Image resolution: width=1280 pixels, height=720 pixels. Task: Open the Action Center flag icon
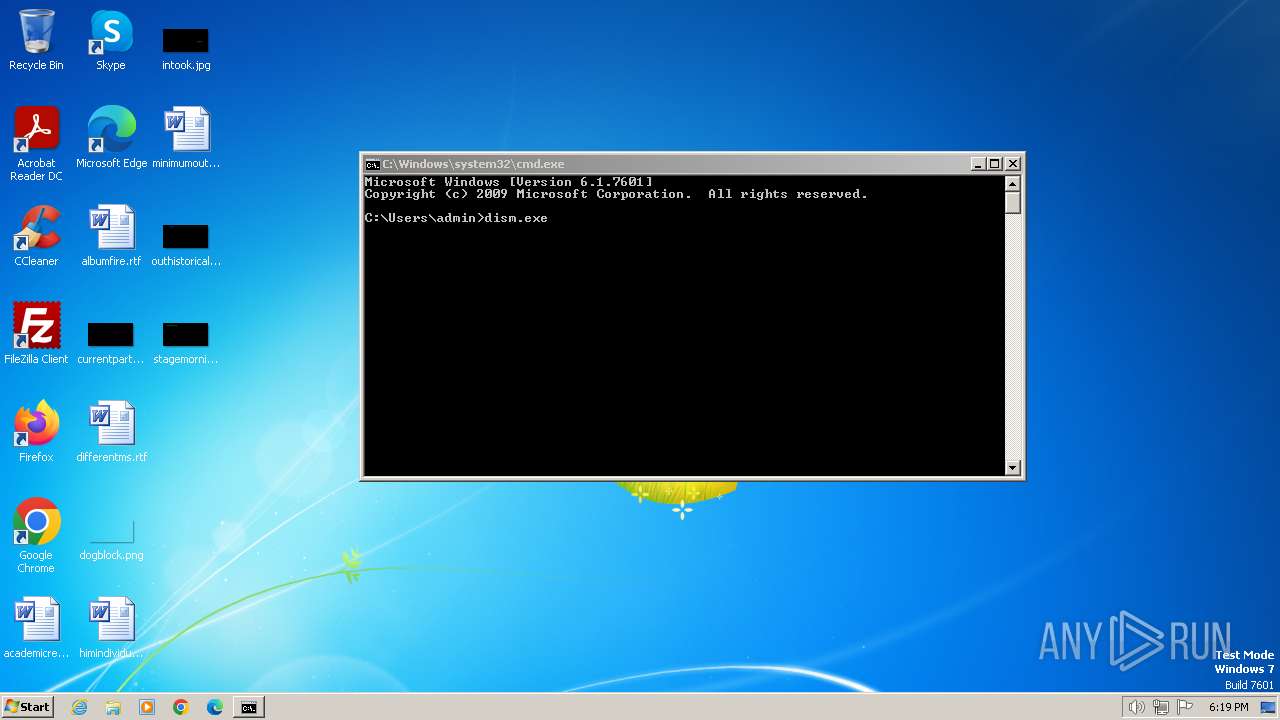pyautogui.click(x=1185, y=707)
